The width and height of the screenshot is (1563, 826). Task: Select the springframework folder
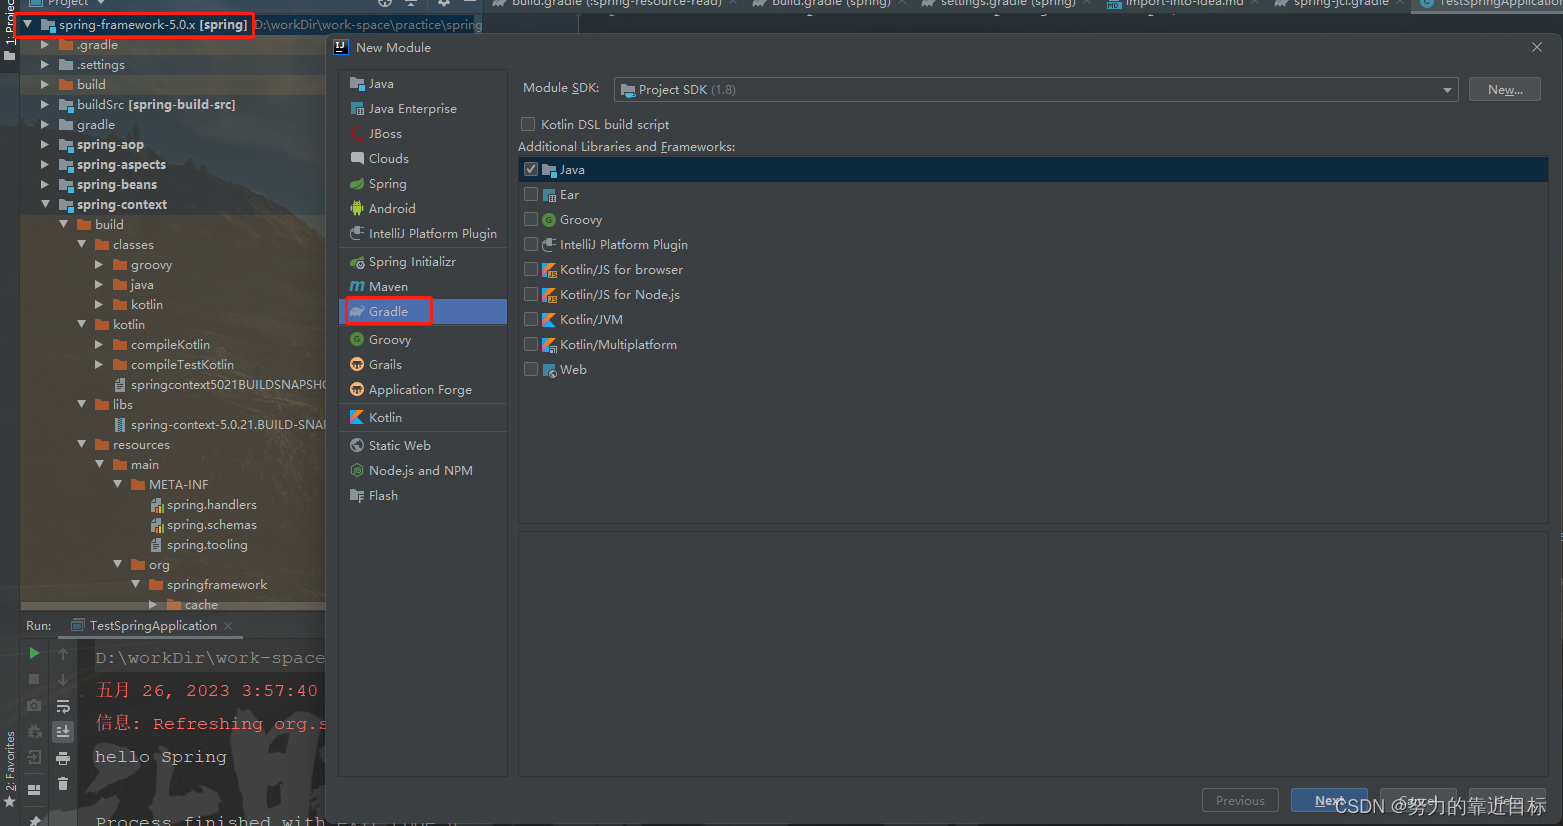[x=208, y=585]
